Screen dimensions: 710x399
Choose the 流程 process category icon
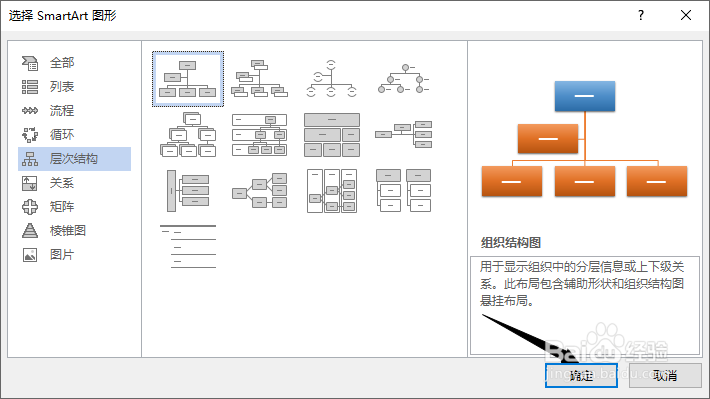point(30,111)
